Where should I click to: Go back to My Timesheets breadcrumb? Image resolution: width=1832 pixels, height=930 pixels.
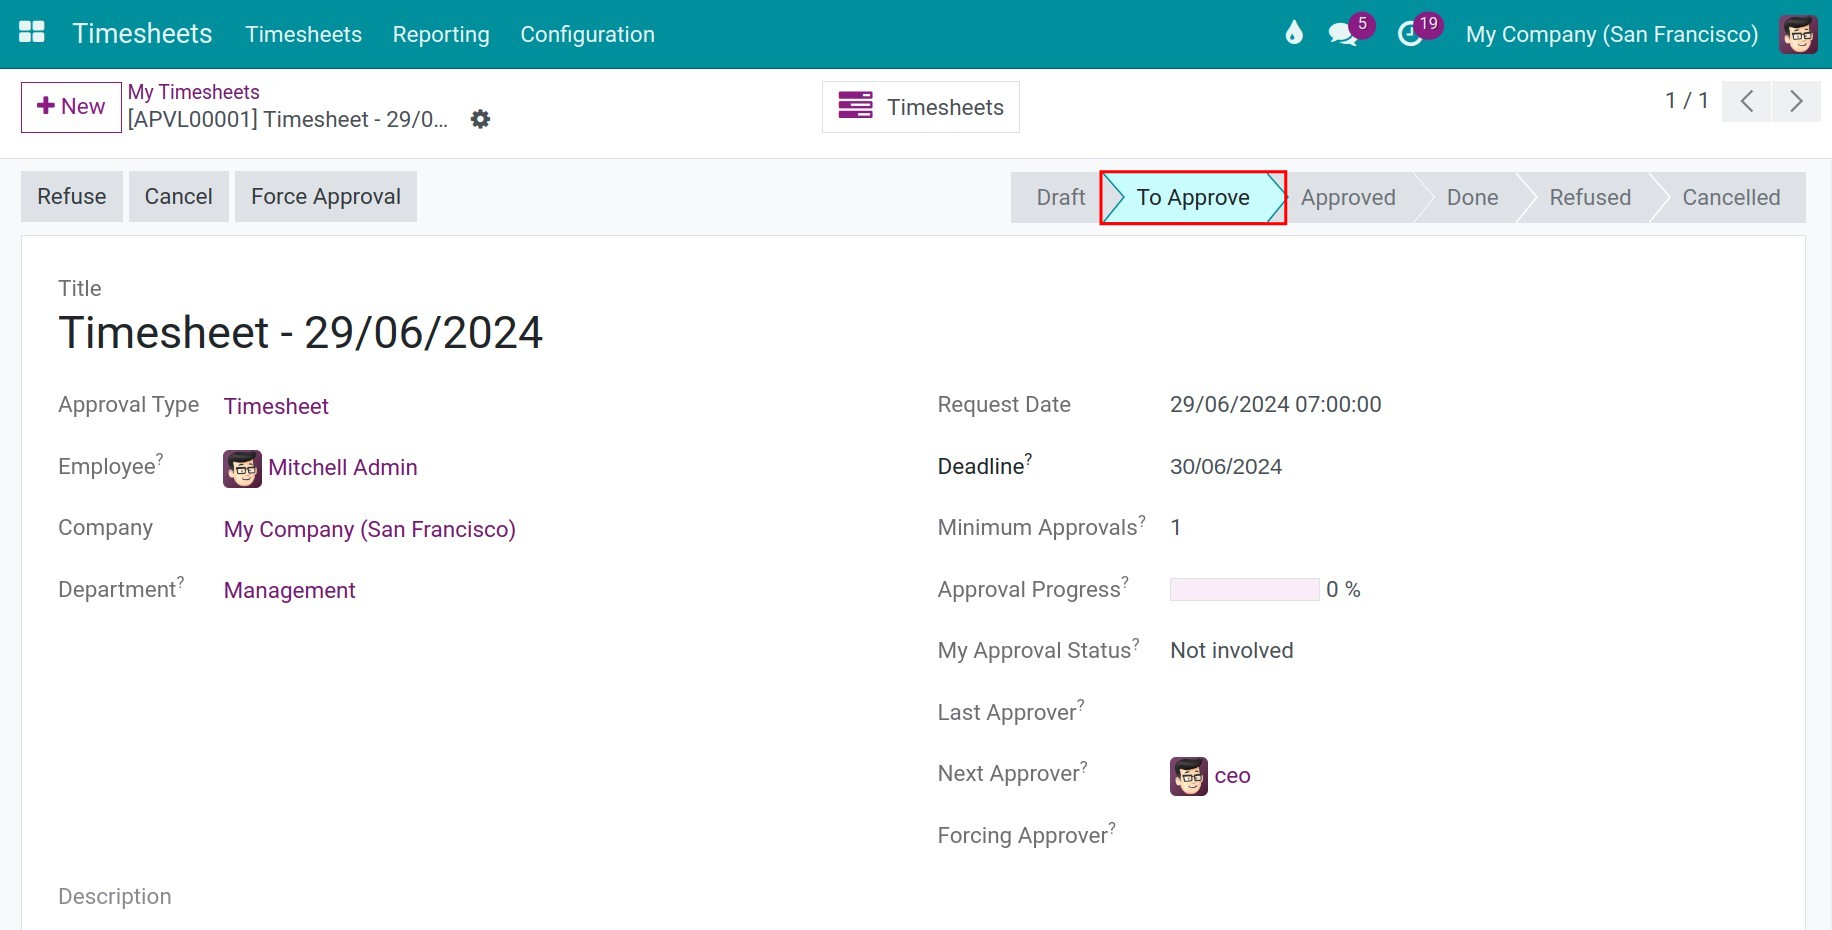point(193,92)
